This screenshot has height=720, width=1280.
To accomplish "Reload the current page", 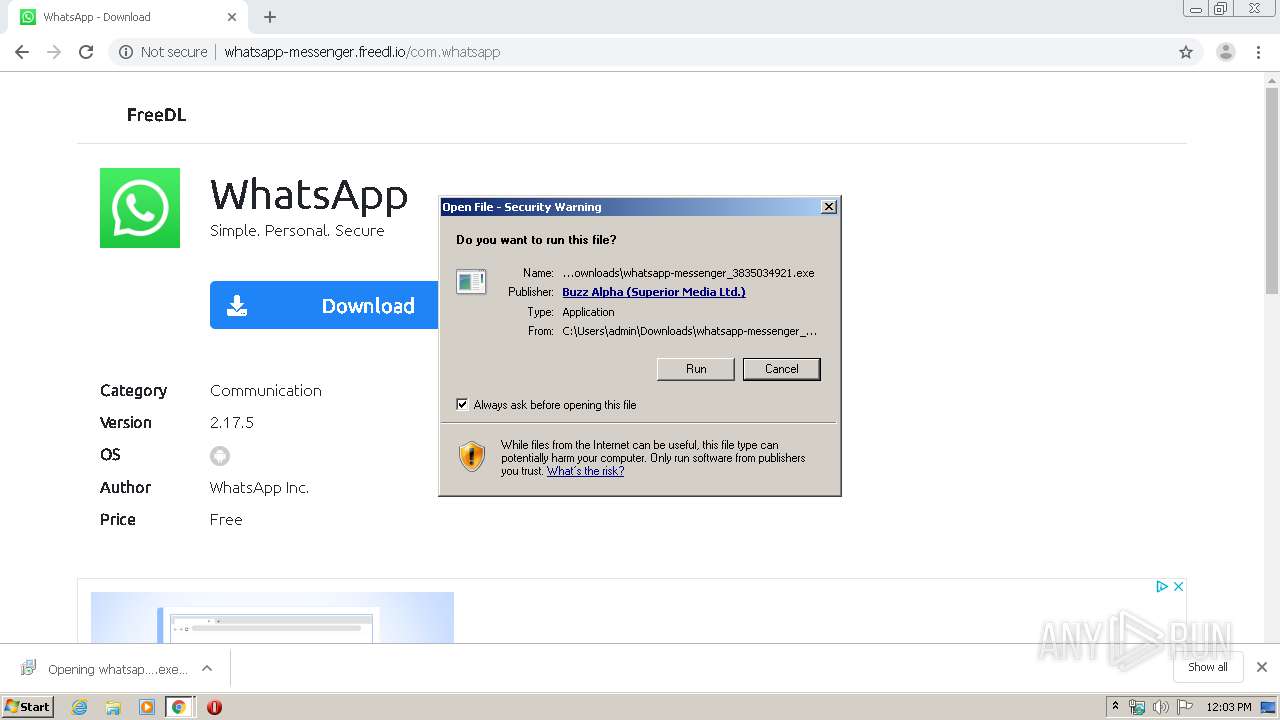I will click(86, 52).
